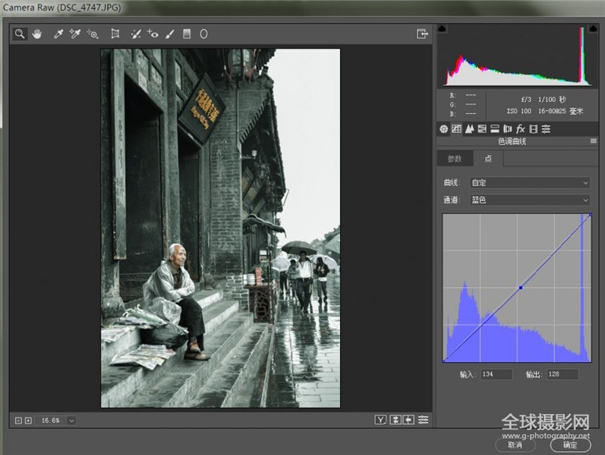Click the zoom out minus button
The height and width of the screenshot is (455, 605).
pos(18,421)
